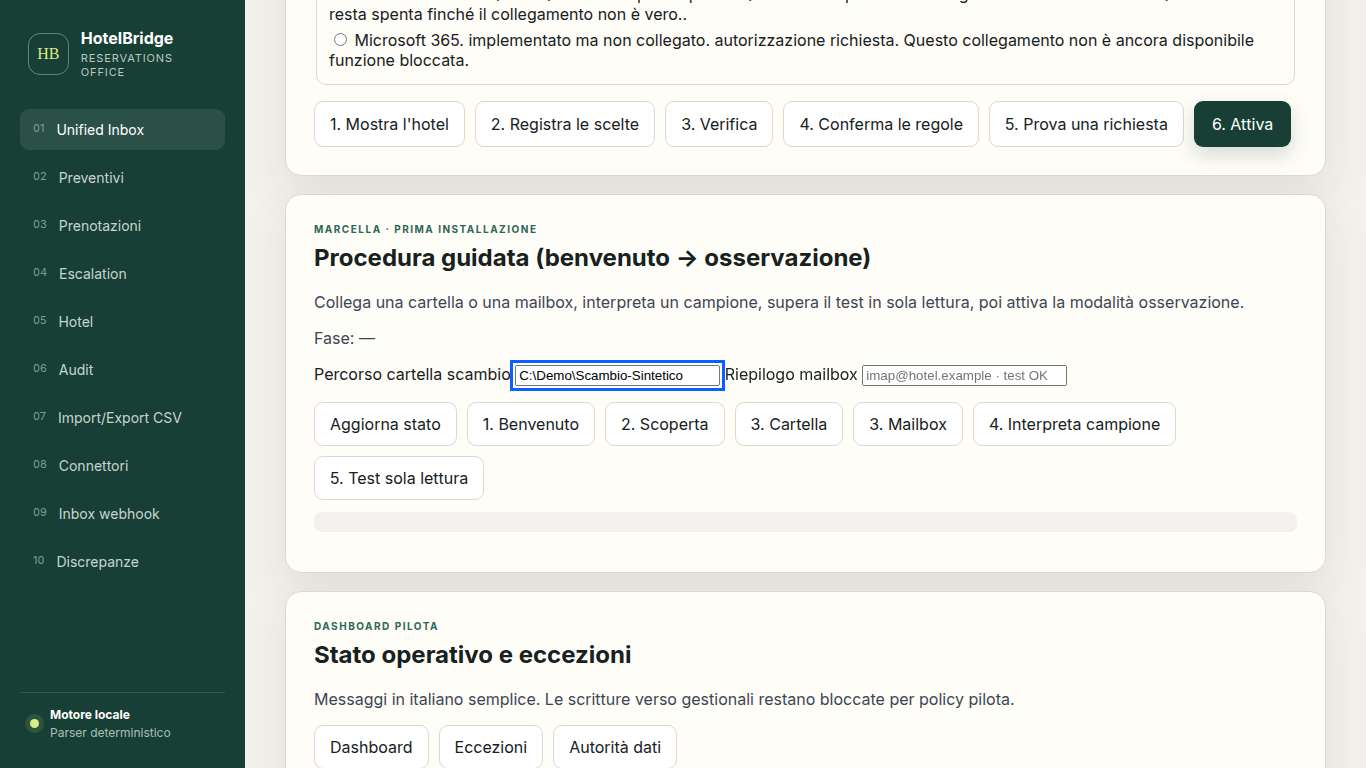
Task: Click the 'Stato operativo e eccezioni' heading
Action: (472, 655)
